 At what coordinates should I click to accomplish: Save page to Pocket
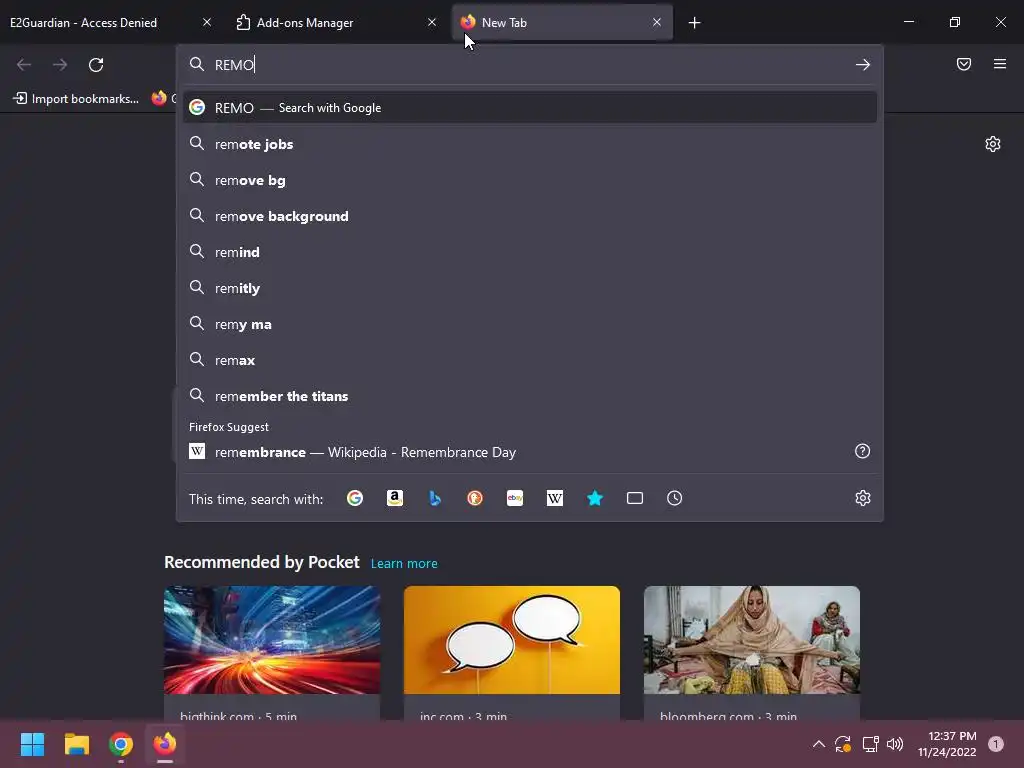[964, 64]
